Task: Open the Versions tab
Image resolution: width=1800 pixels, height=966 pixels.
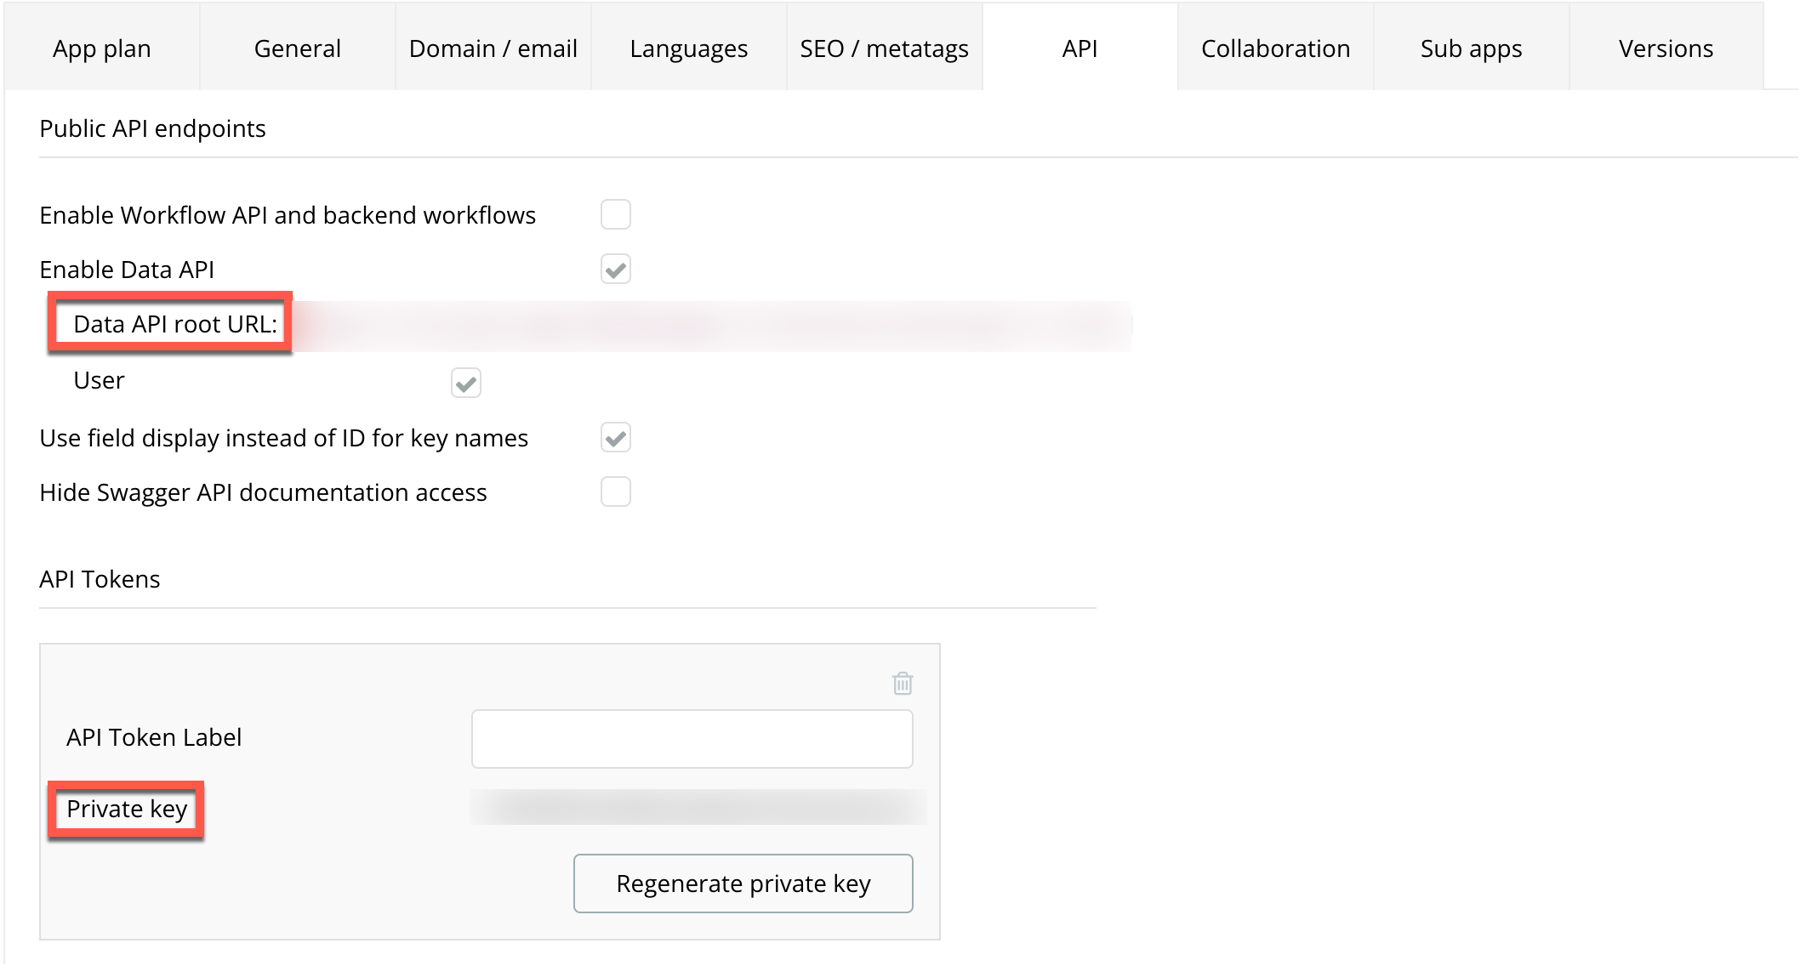Action: (x=1665, y=47)
